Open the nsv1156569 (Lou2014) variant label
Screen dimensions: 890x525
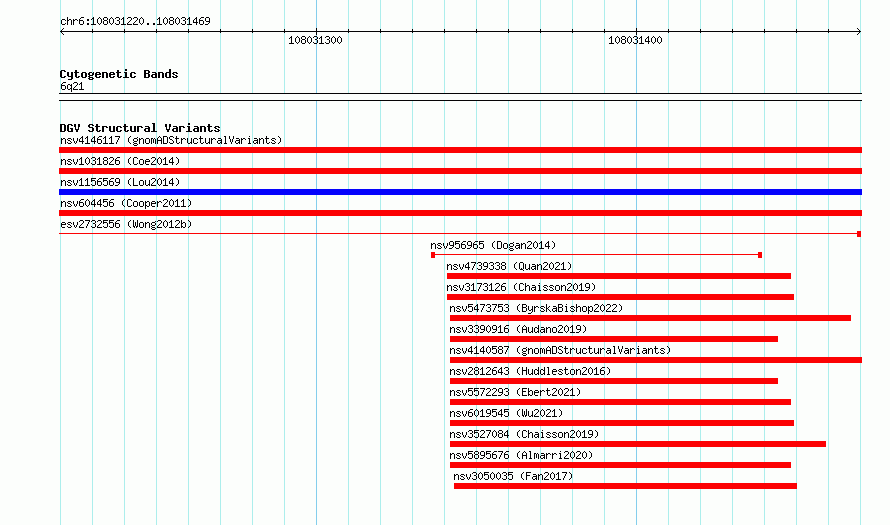(120, 182)
